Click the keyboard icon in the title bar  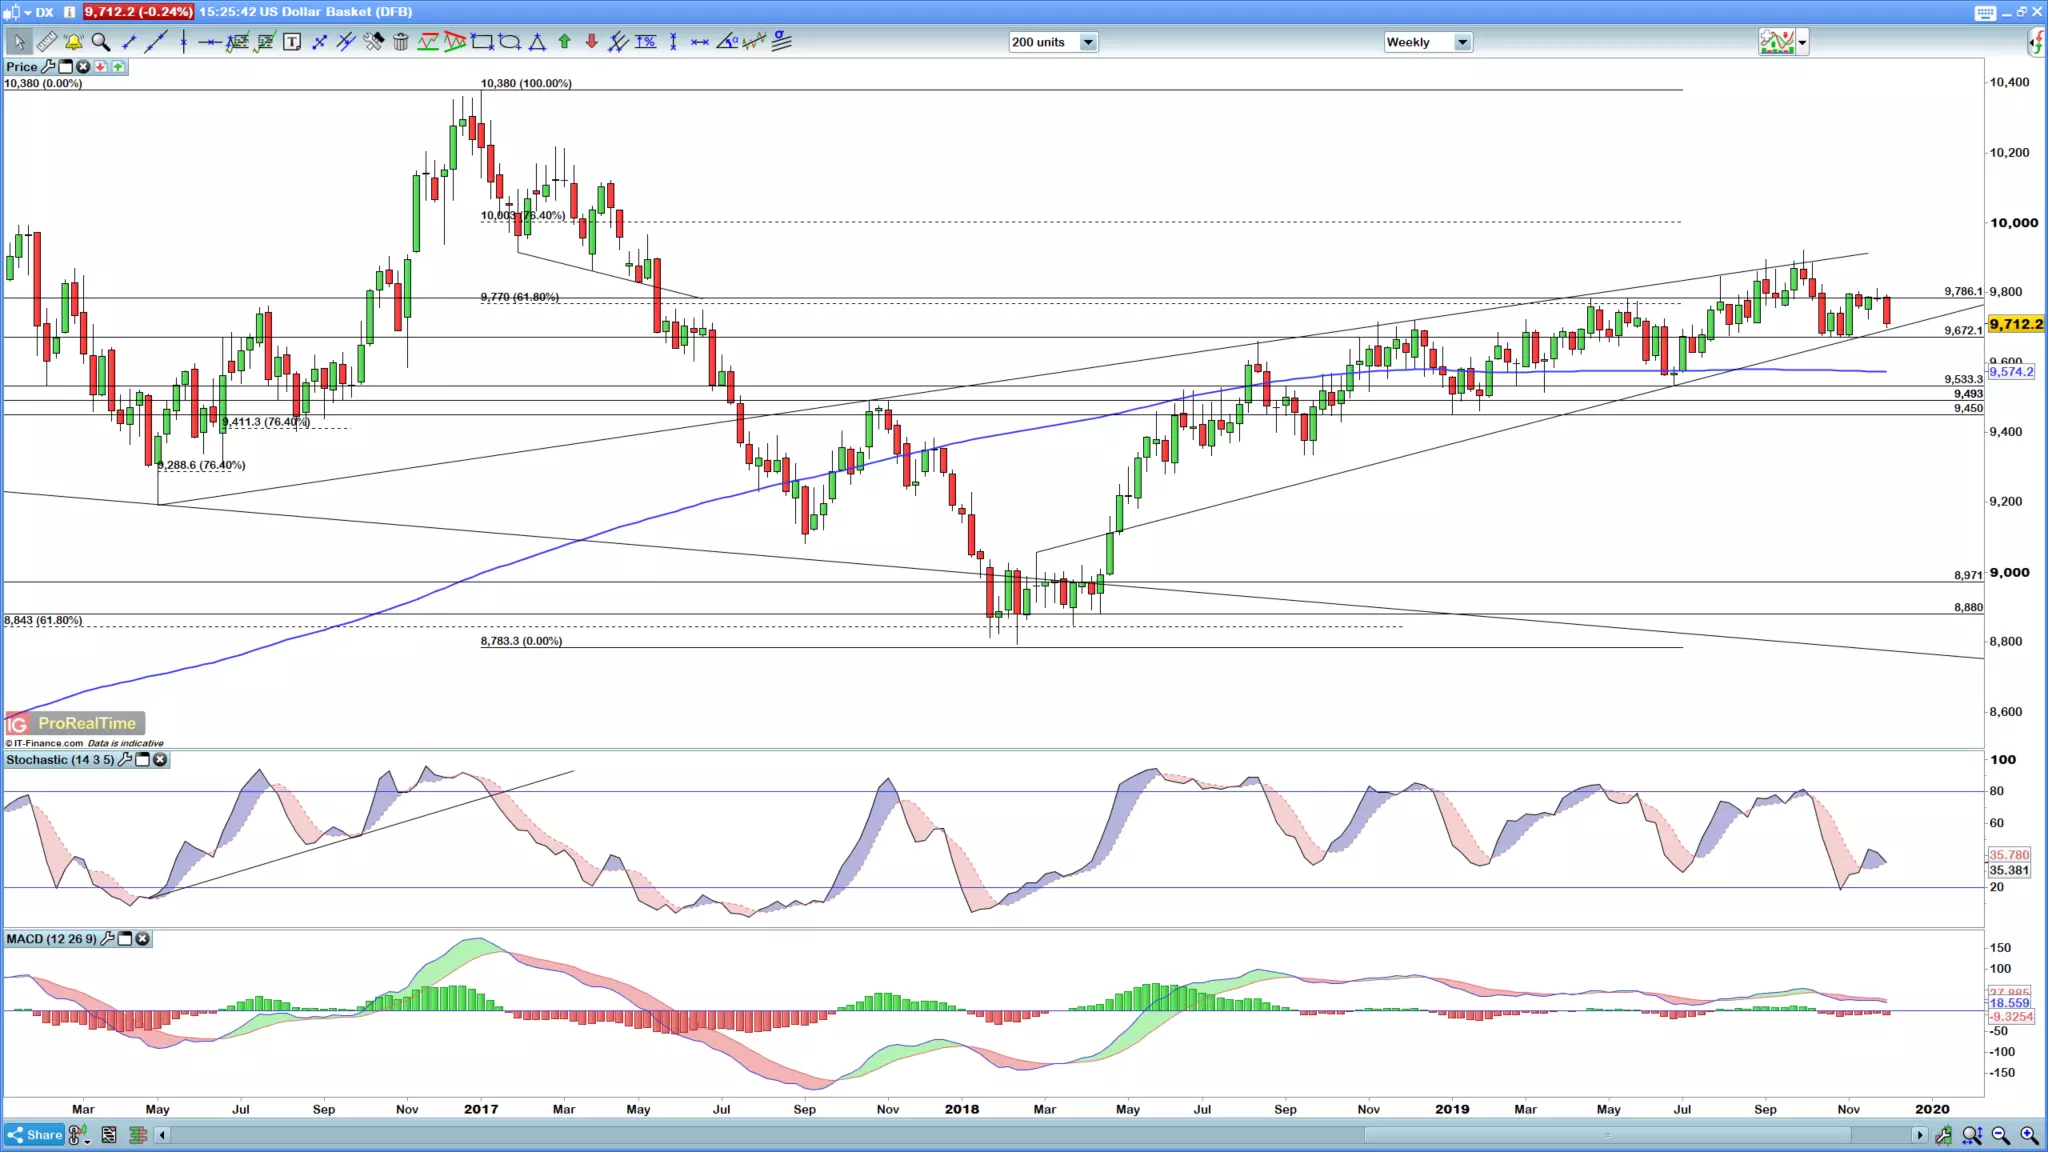tap(1985, 12)
